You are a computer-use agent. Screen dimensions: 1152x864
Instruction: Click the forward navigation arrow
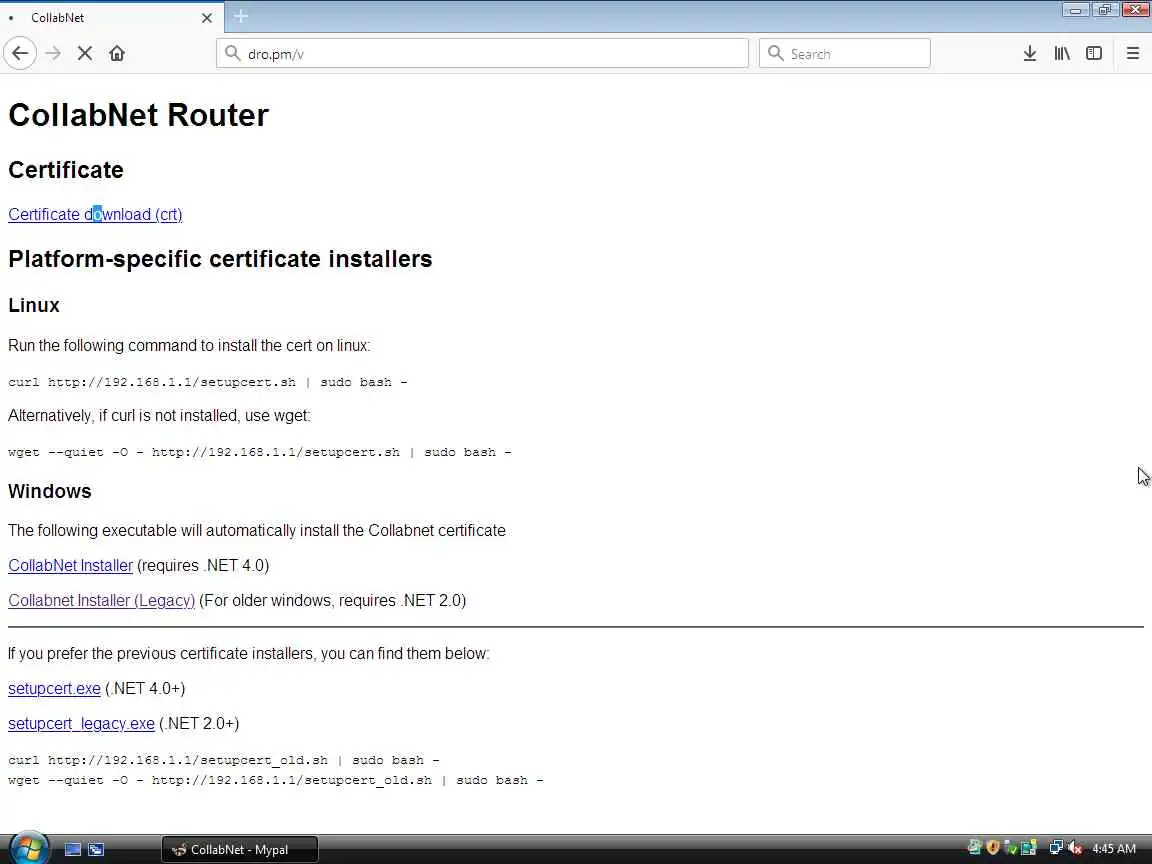click(x=53, y=54)
